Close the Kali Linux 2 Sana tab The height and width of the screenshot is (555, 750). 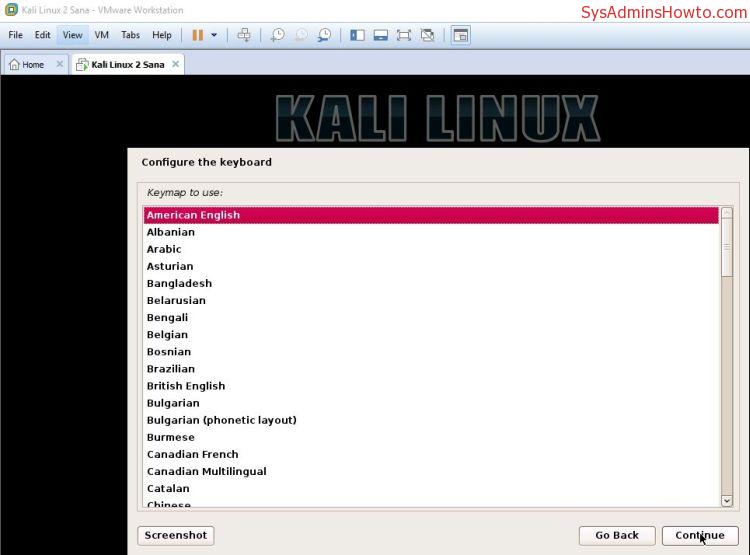pos(176,64)
